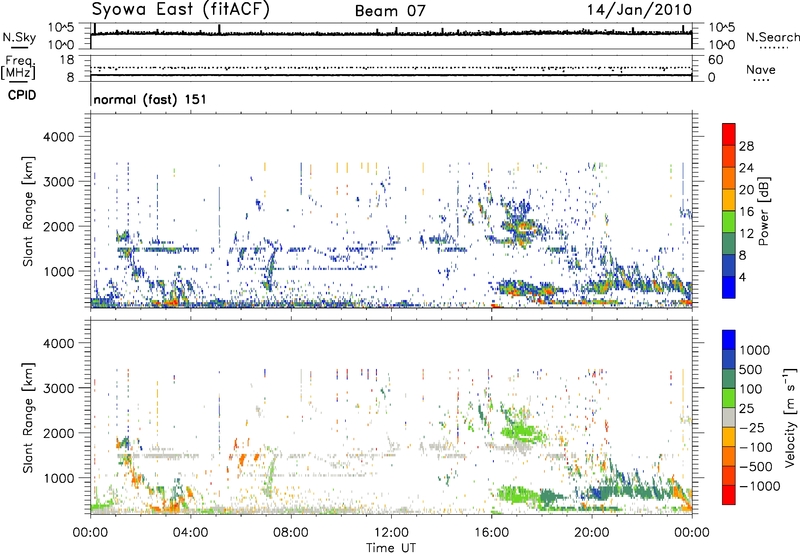Viewport: 800px width, 554px height.
Task: Click the '4000' tick on the power panel
Action: (58, 137)
